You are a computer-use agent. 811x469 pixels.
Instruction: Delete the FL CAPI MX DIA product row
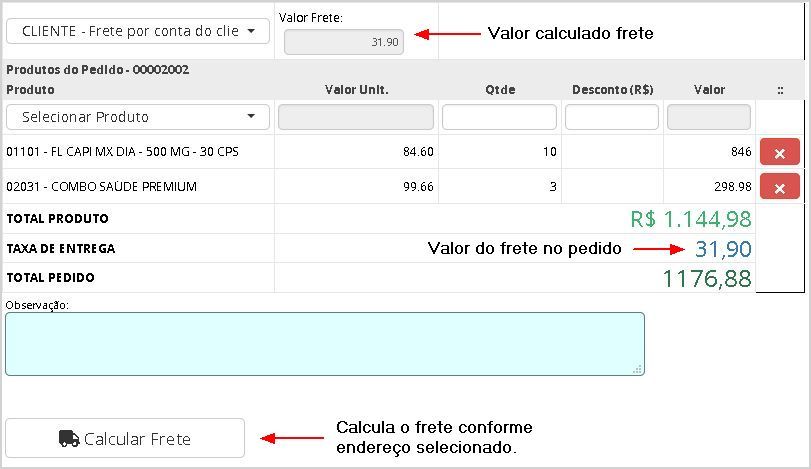pos(779,152)
